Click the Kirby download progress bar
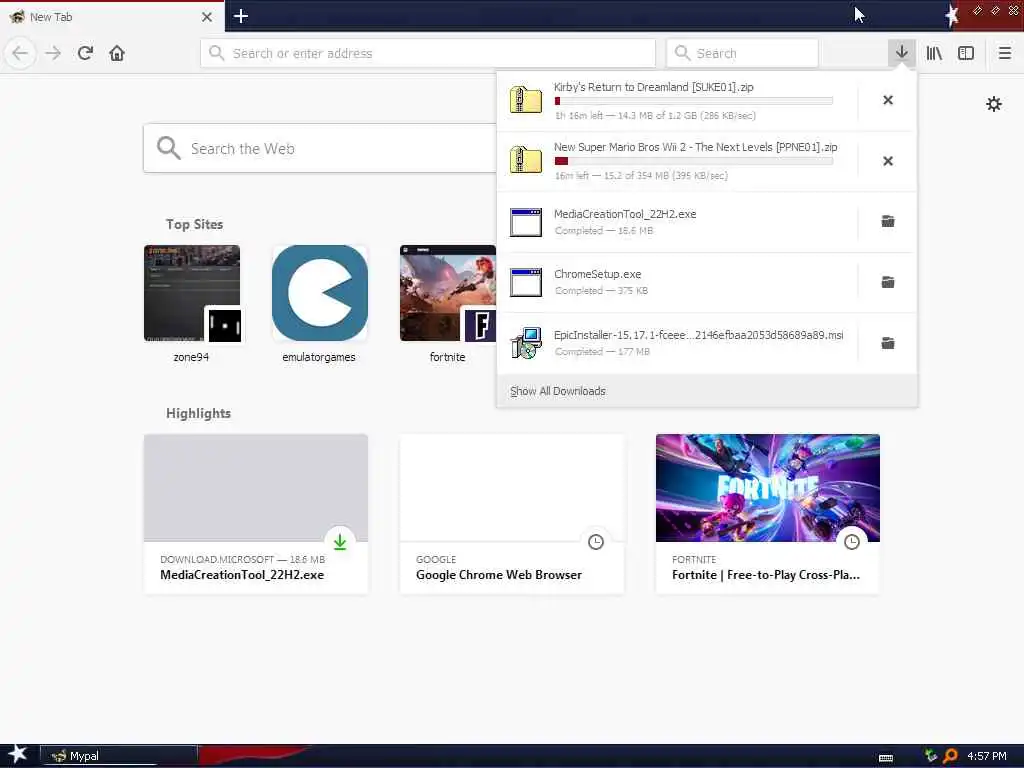Image resolution: width=1024 pixels, height=768 pixels. (694, 101)
